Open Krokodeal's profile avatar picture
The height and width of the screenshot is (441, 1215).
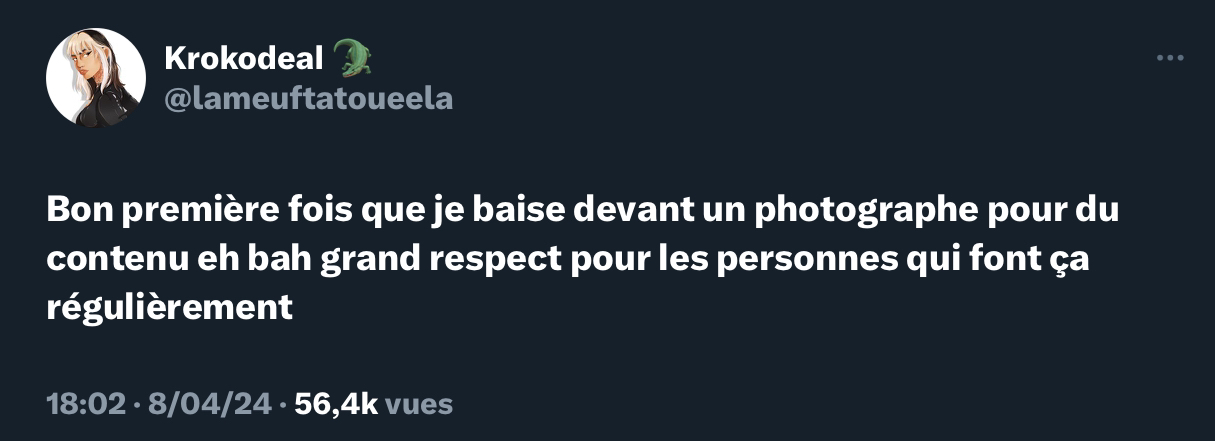point(96,78)
